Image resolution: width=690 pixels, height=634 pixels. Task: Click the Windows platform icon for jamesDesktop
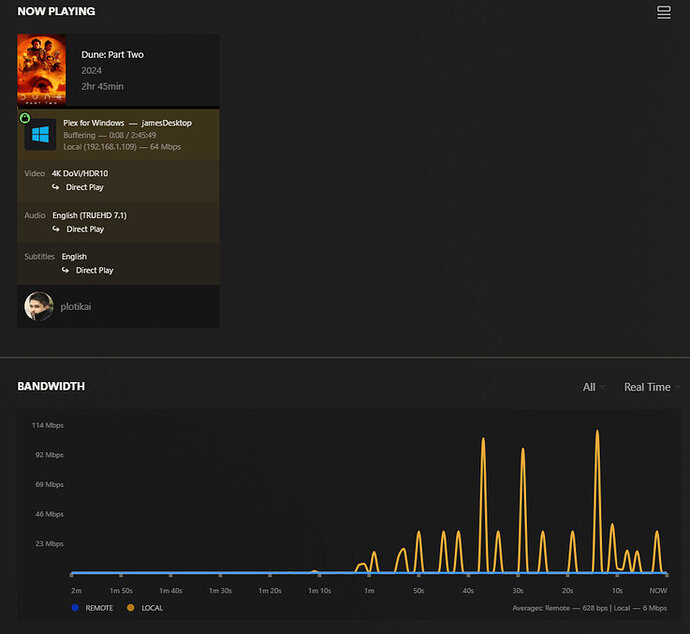pyautogui.click(x=40, y=134)
